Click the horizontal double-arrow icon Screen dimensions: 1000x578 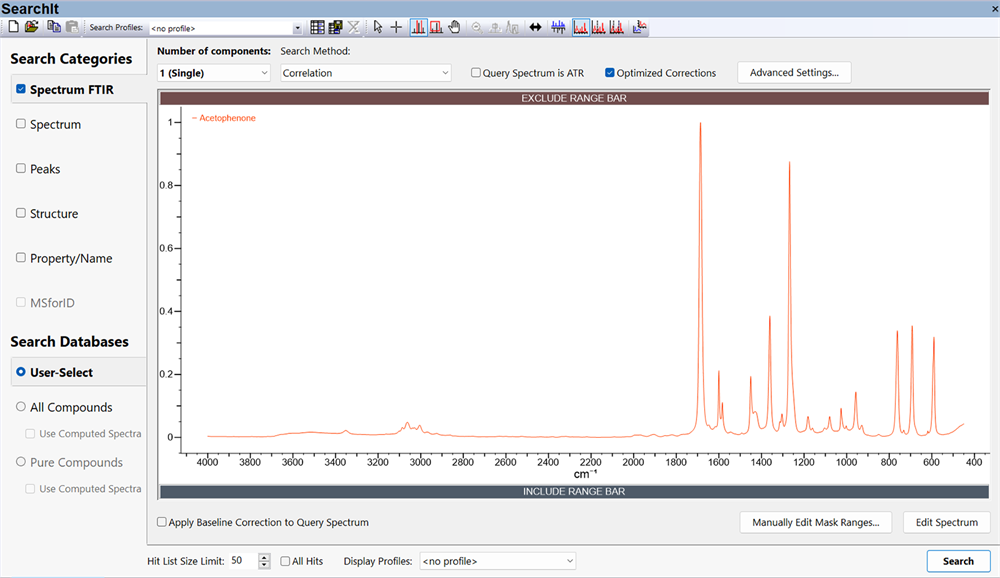tap(535, 27)
